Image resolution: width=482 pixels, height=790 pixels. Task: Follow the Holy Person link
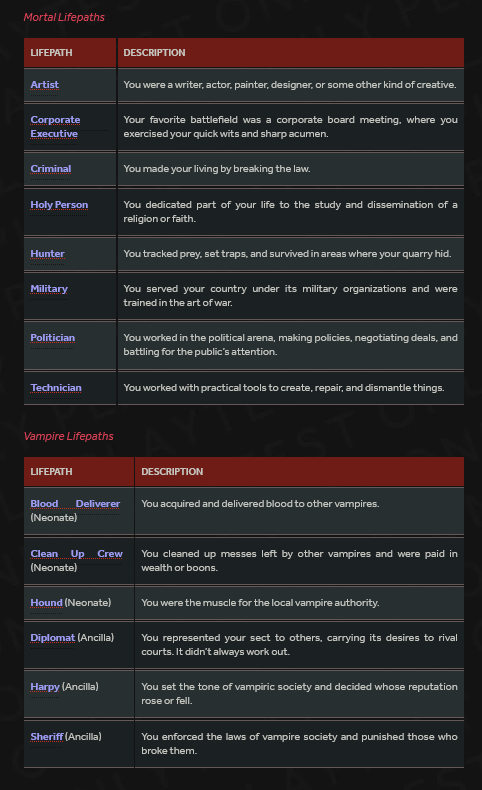(59, 205)
